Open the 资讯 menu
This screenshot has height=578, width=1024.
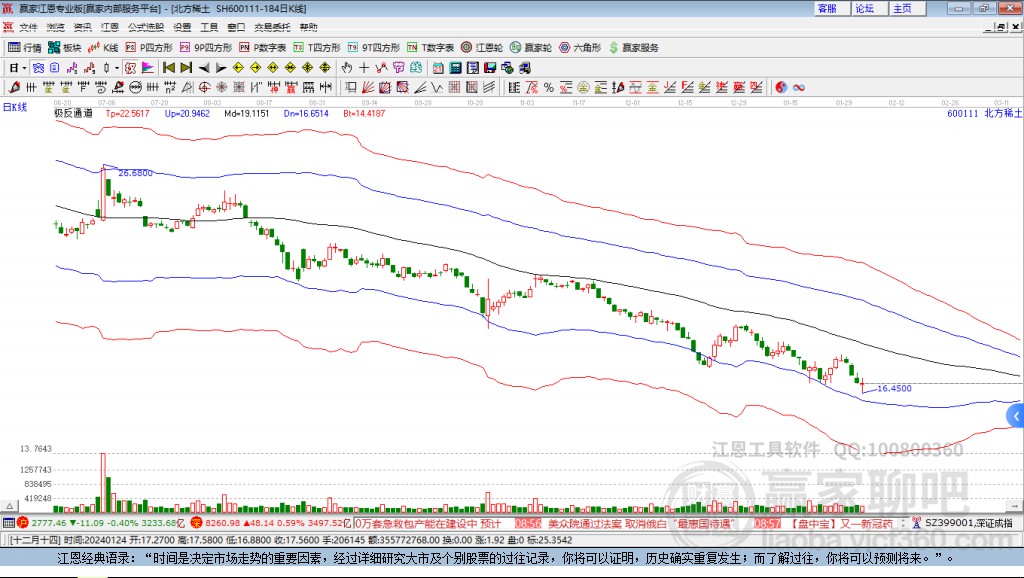[82, 27]
